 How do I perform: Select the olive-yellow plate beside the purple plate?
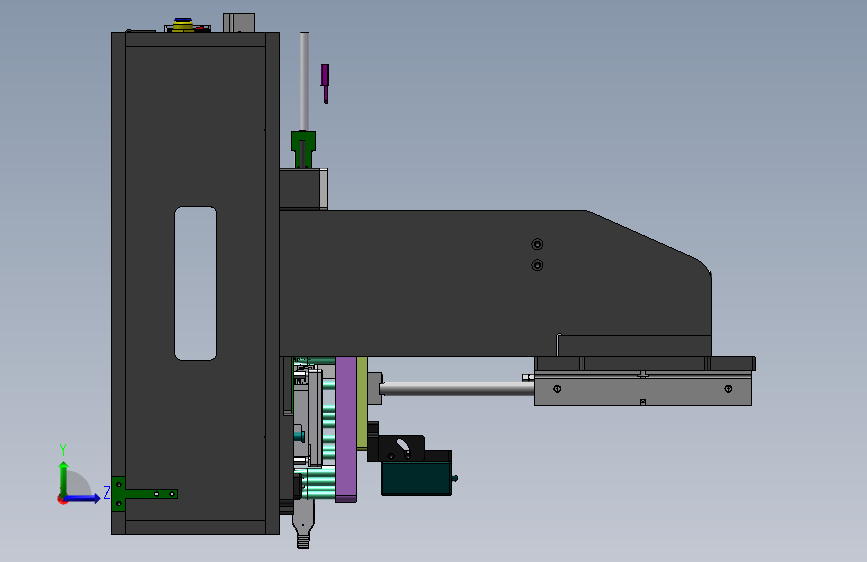(362, 403)
